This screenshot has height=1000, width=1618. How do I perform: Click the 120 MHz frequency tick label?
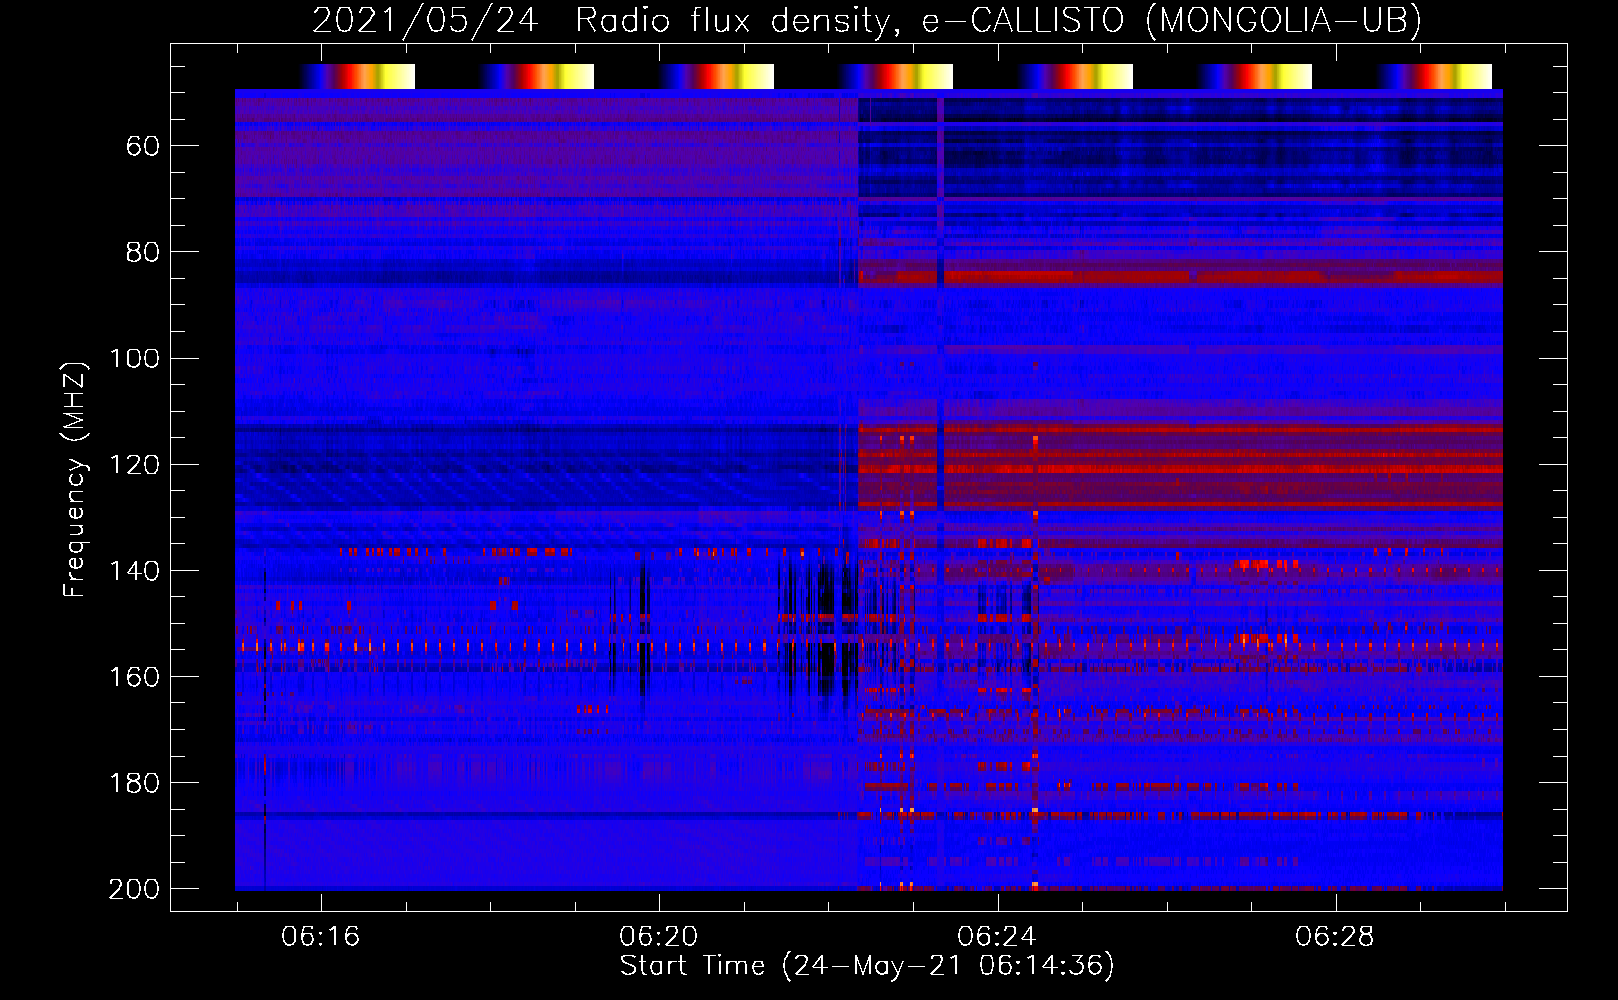click(x=134, y=465)
